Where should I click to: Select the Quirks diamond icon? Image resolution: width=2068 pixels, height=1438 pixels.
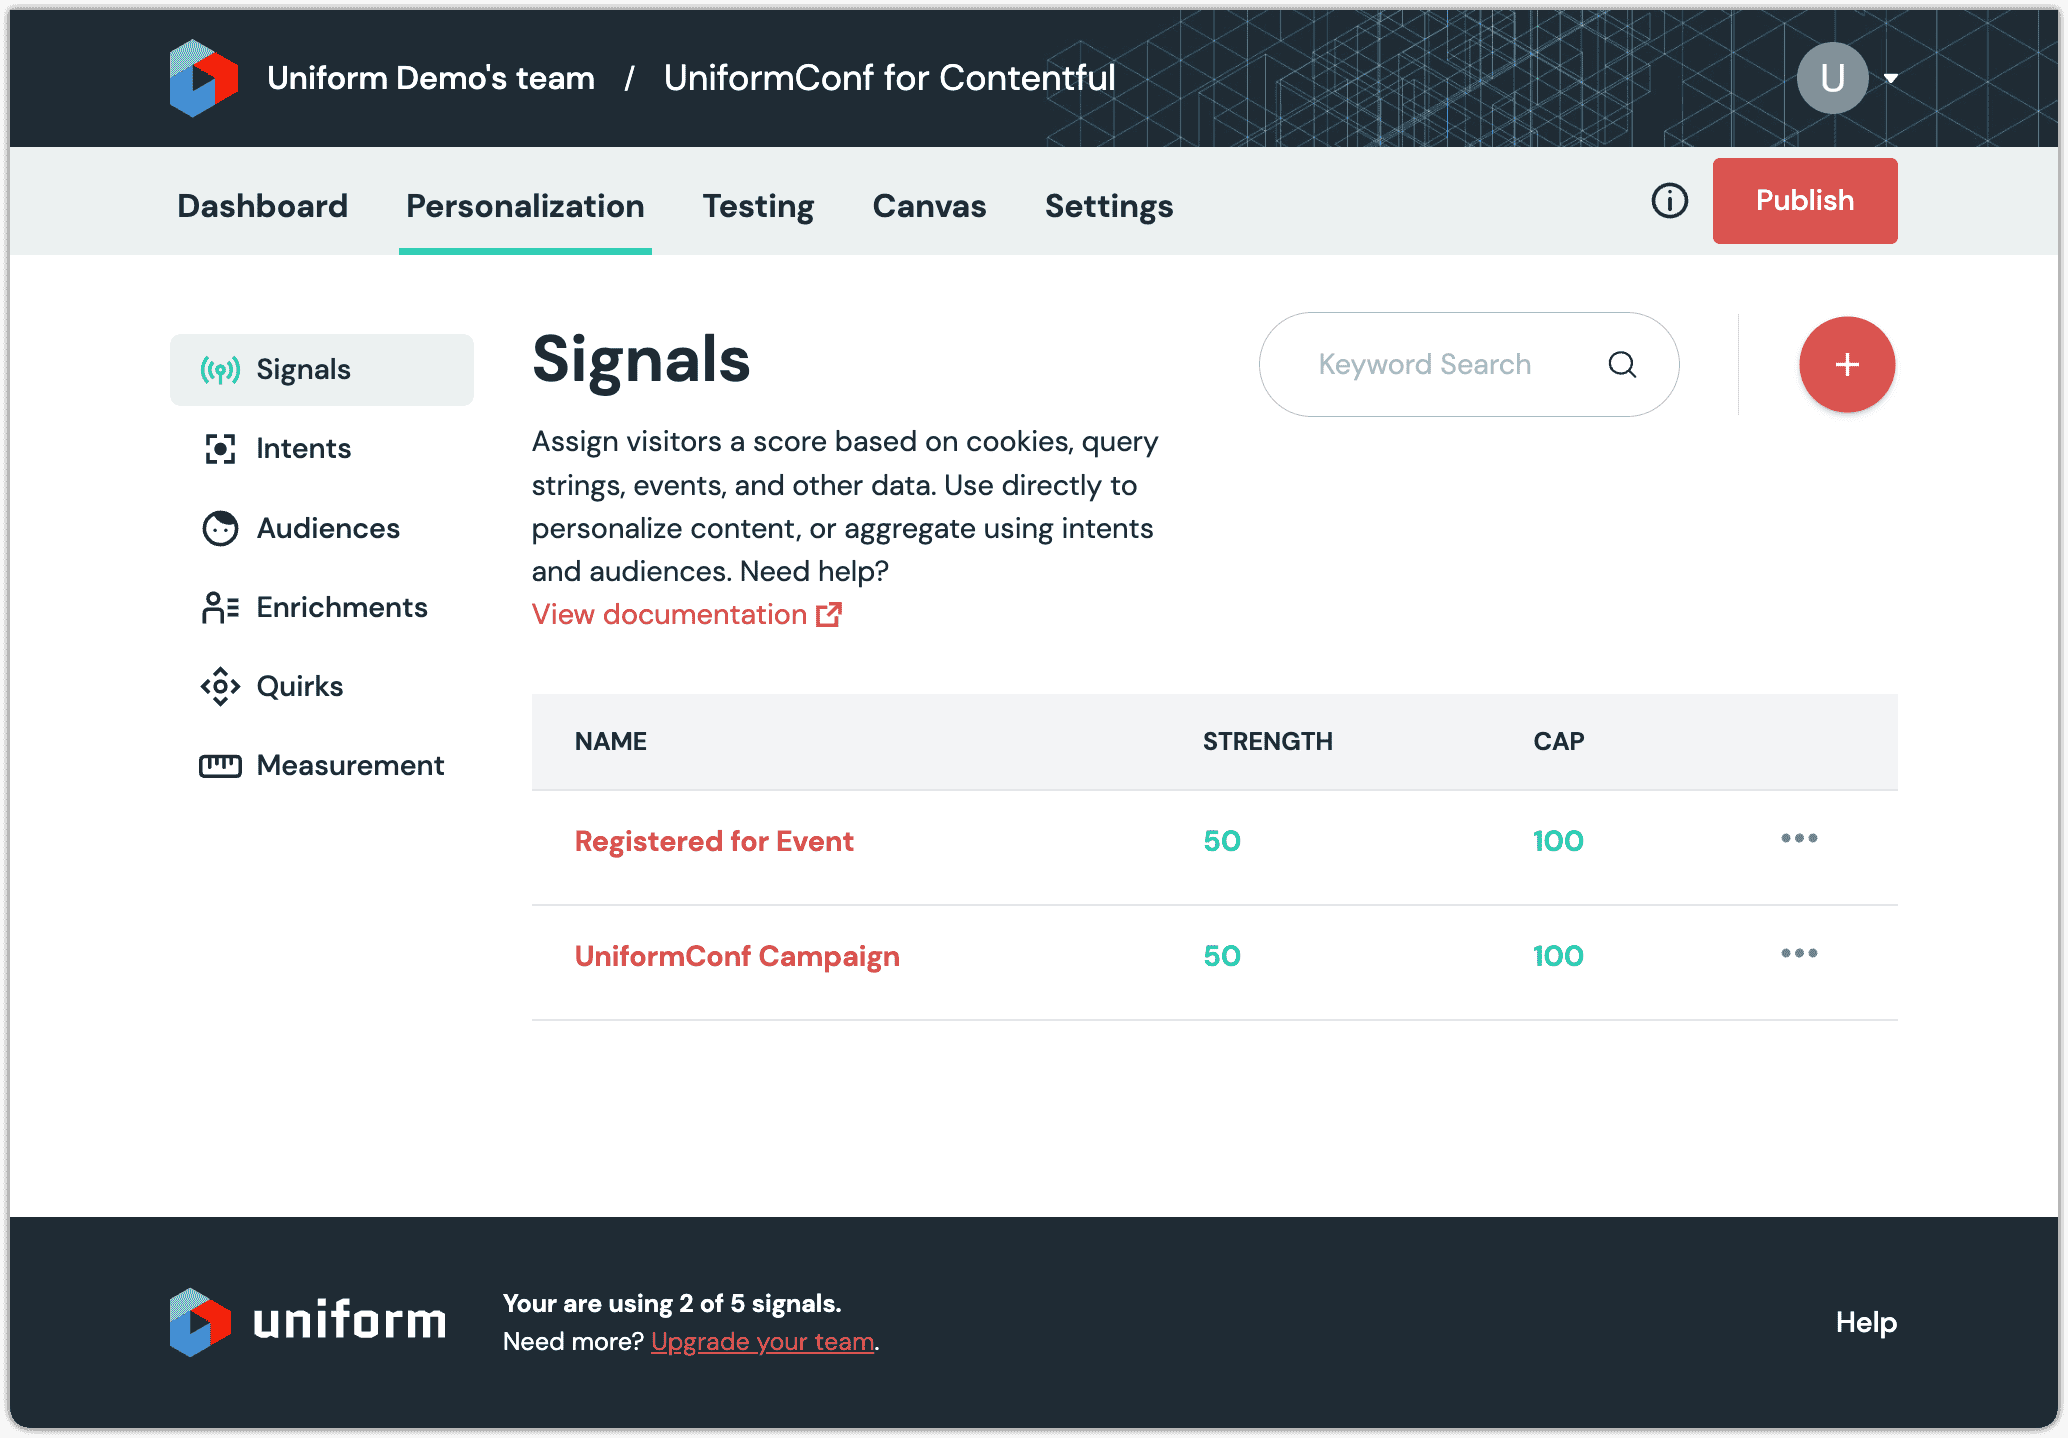tap(219, 686)
